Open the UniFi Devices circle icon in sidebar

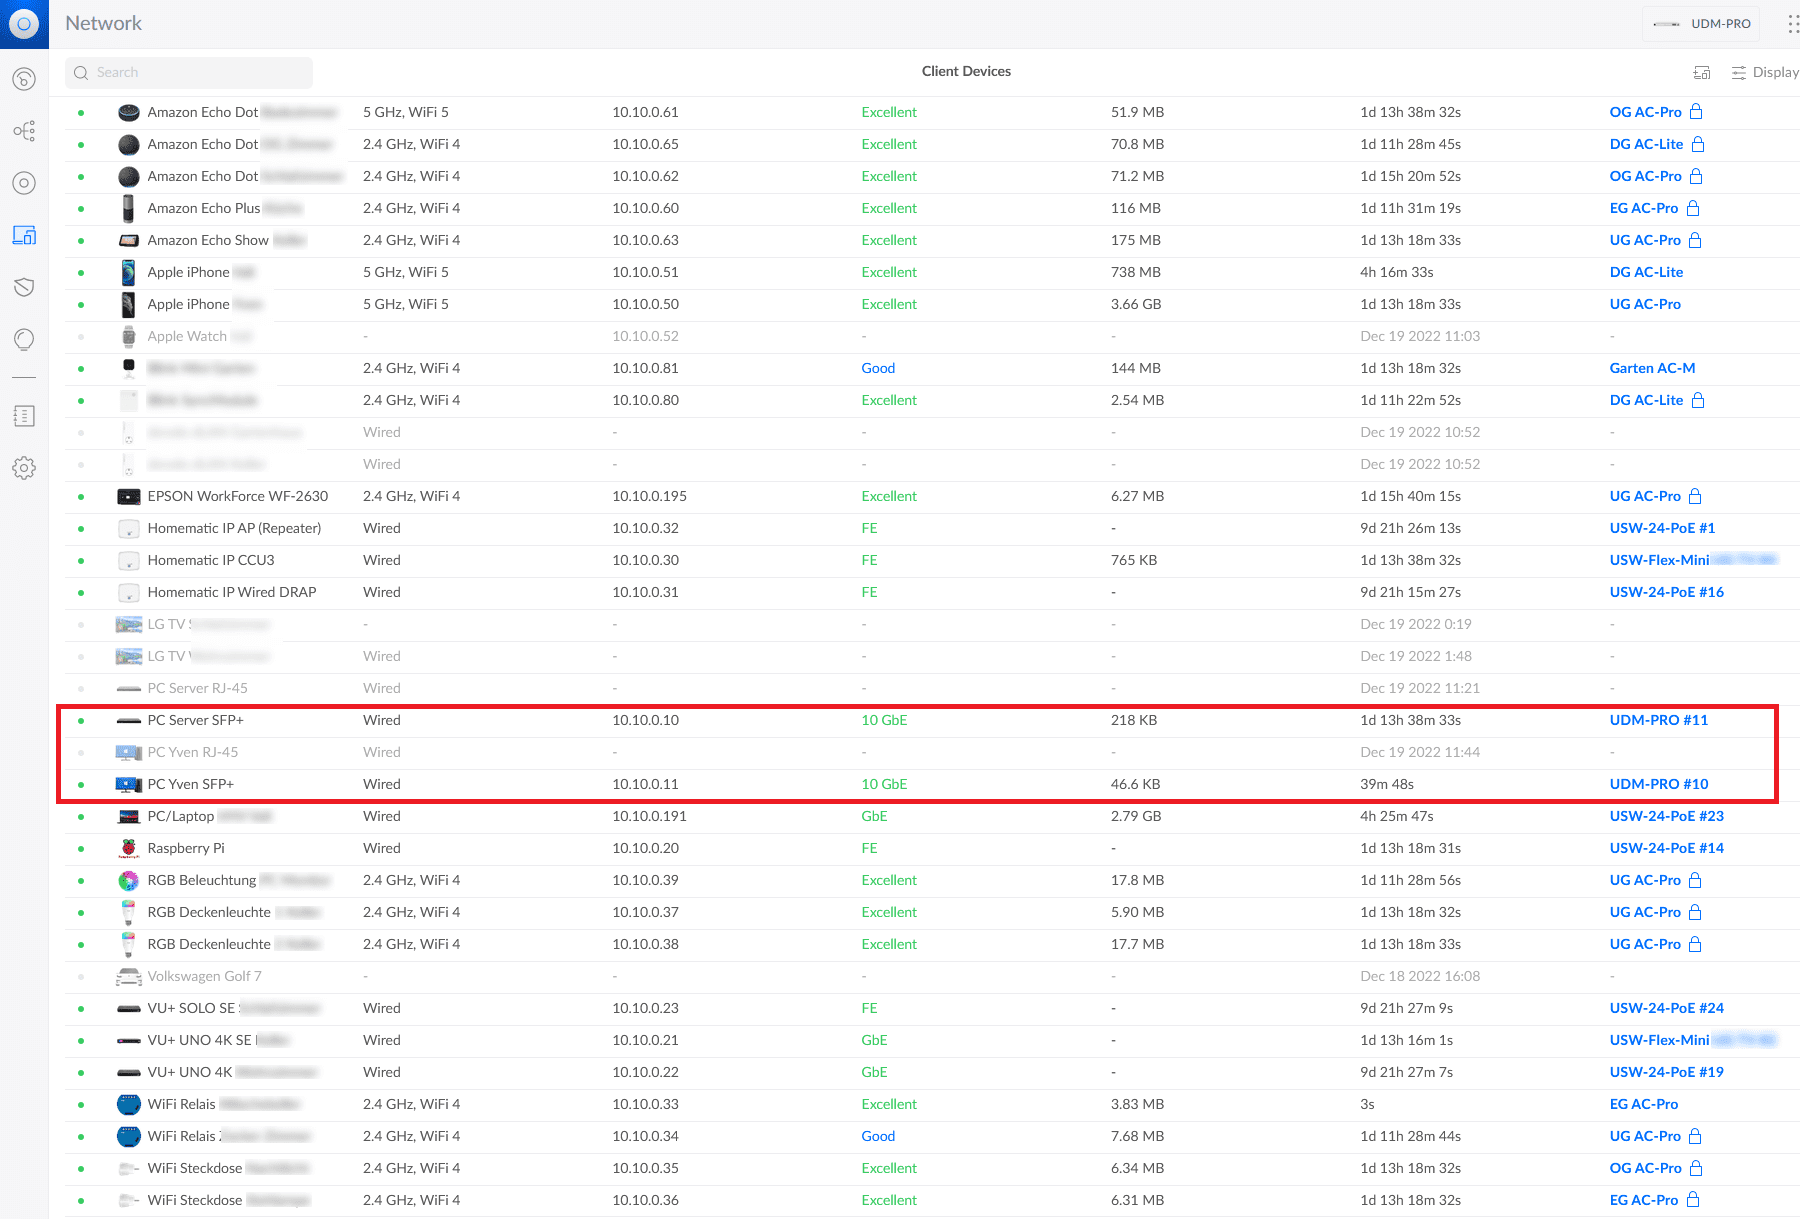(24, 183)
